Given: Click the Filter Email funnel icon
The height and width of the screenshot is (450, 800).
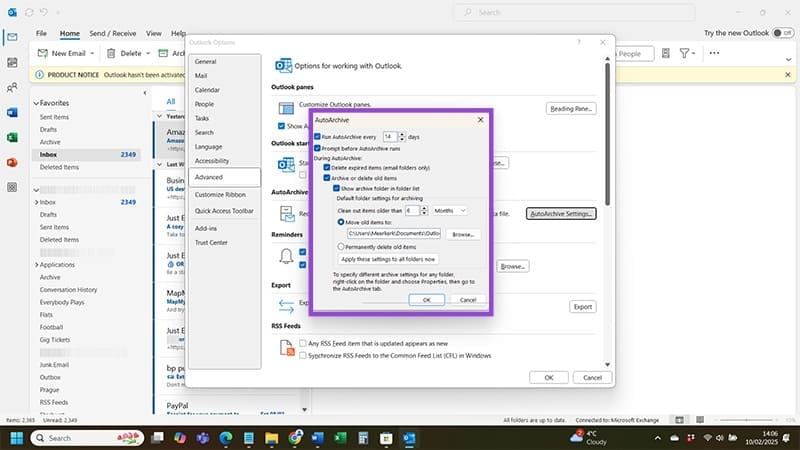Looking at the screenshot, I should (684, 53).
